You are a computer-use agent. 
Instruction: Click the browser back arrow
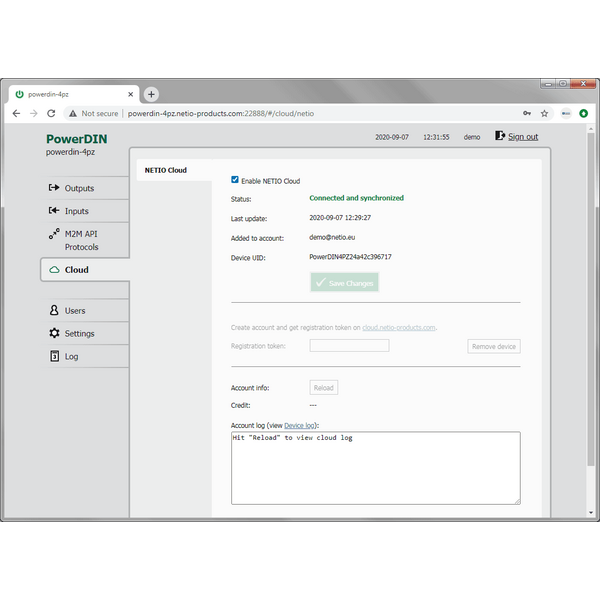coord(17,114)
